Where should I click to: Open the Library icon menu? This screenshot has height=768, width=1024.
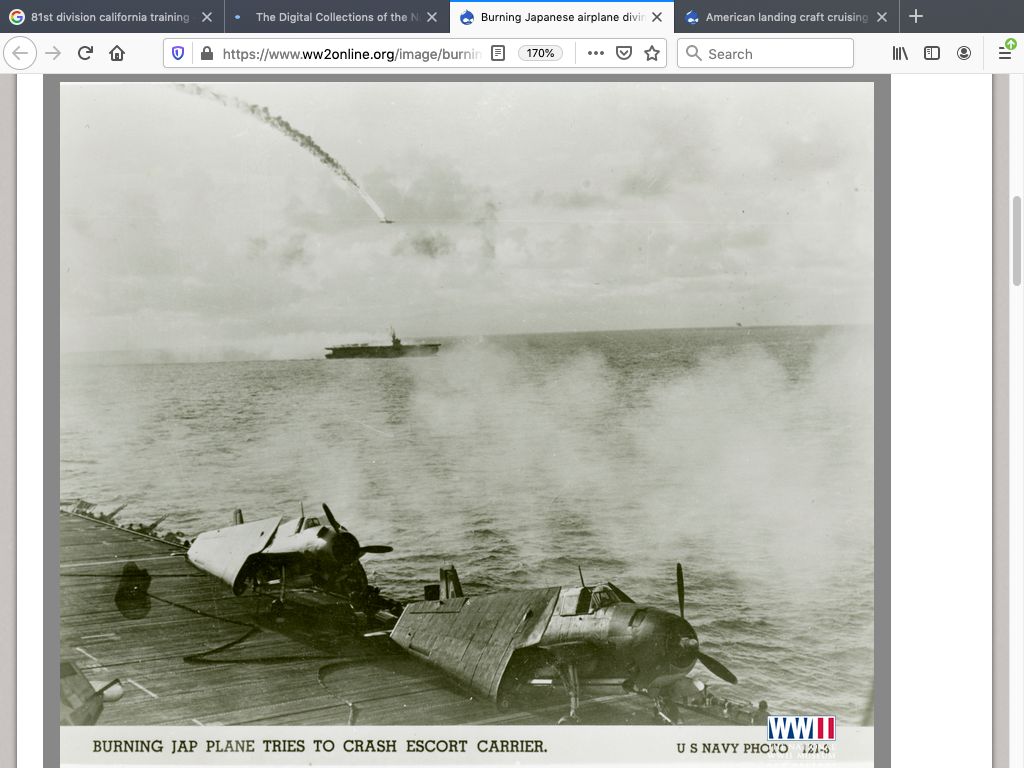pos(900,54)
